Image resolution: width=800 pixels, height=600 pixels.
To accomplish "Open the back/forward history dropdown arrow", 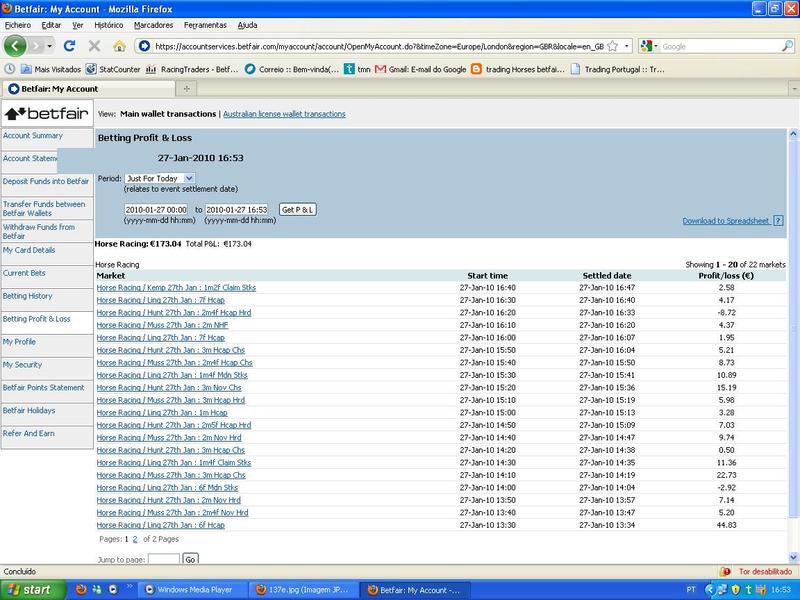I will [x=49, y=46].
